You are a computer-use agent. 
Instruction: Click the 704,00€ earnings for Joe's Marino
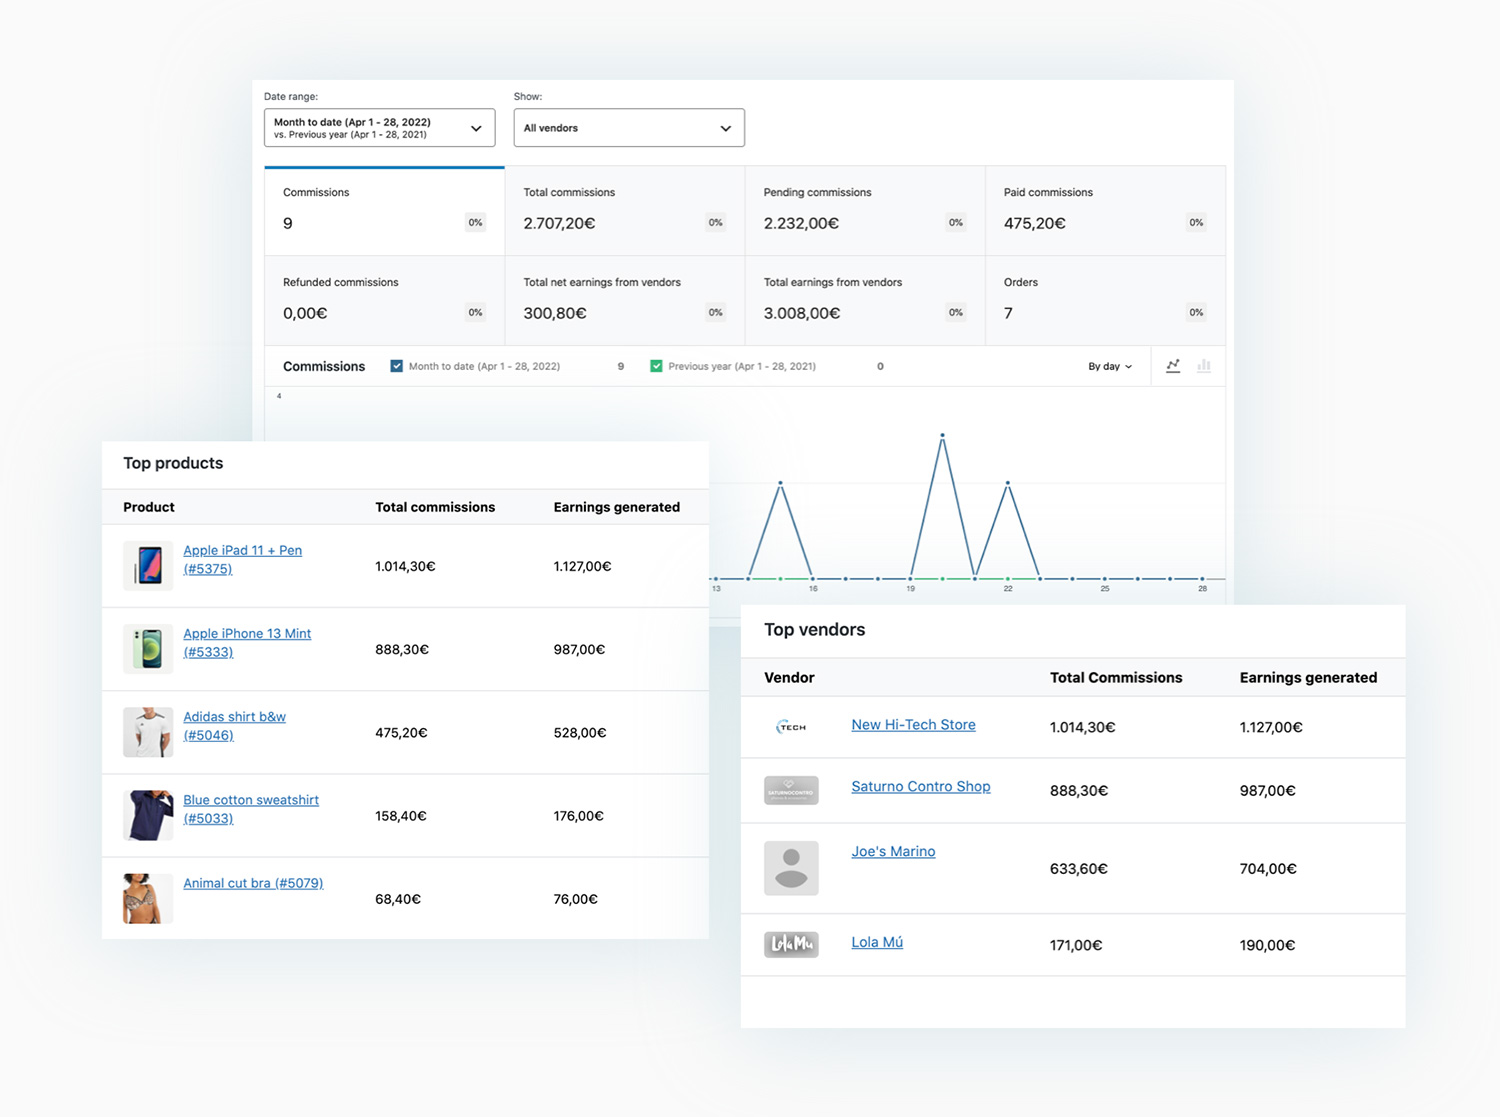point(1268,869)
